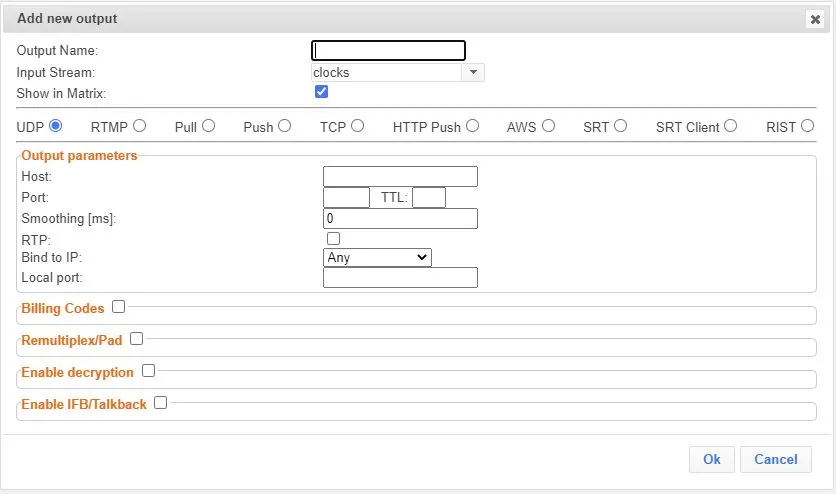The width and height of the screenshot is (836, 494).
Task: Select the TCP radio button
Action: click(x=358, y=126)
